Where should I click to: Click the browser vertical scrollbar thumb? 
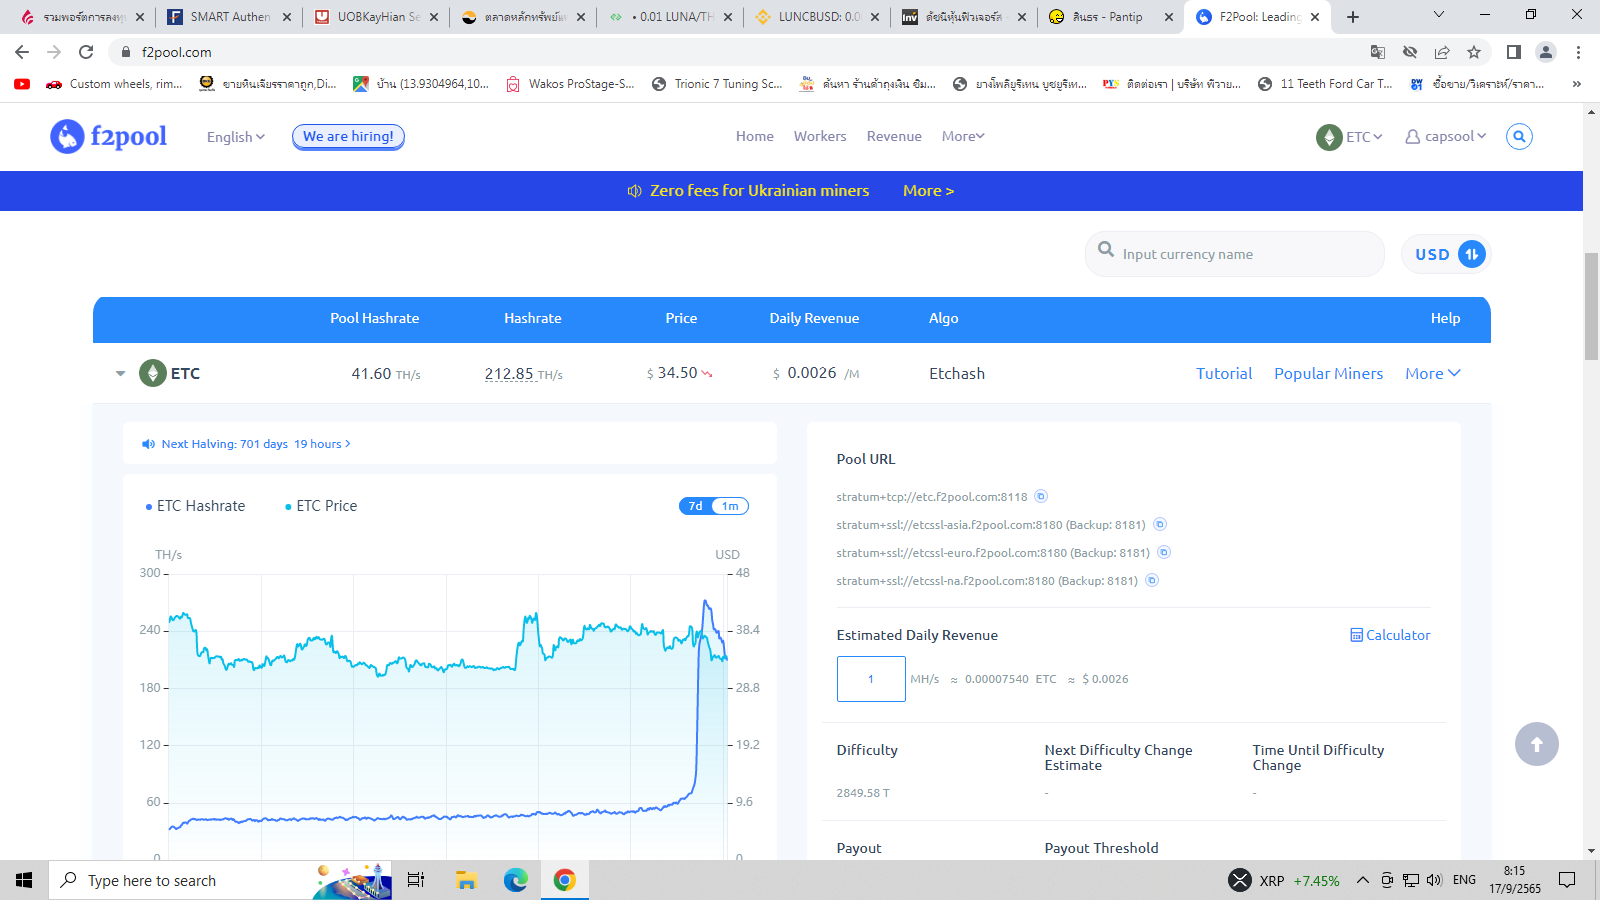pyautogui.click(x=1591, y=306)
